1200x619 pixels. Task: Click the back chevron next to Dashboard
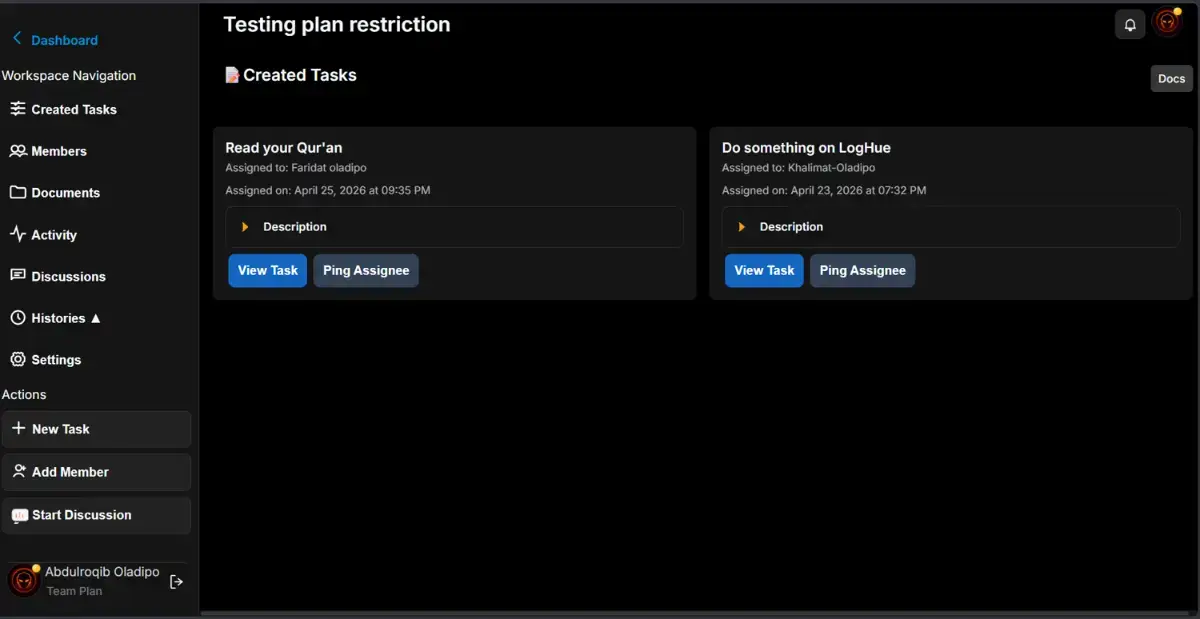point(17,39)
